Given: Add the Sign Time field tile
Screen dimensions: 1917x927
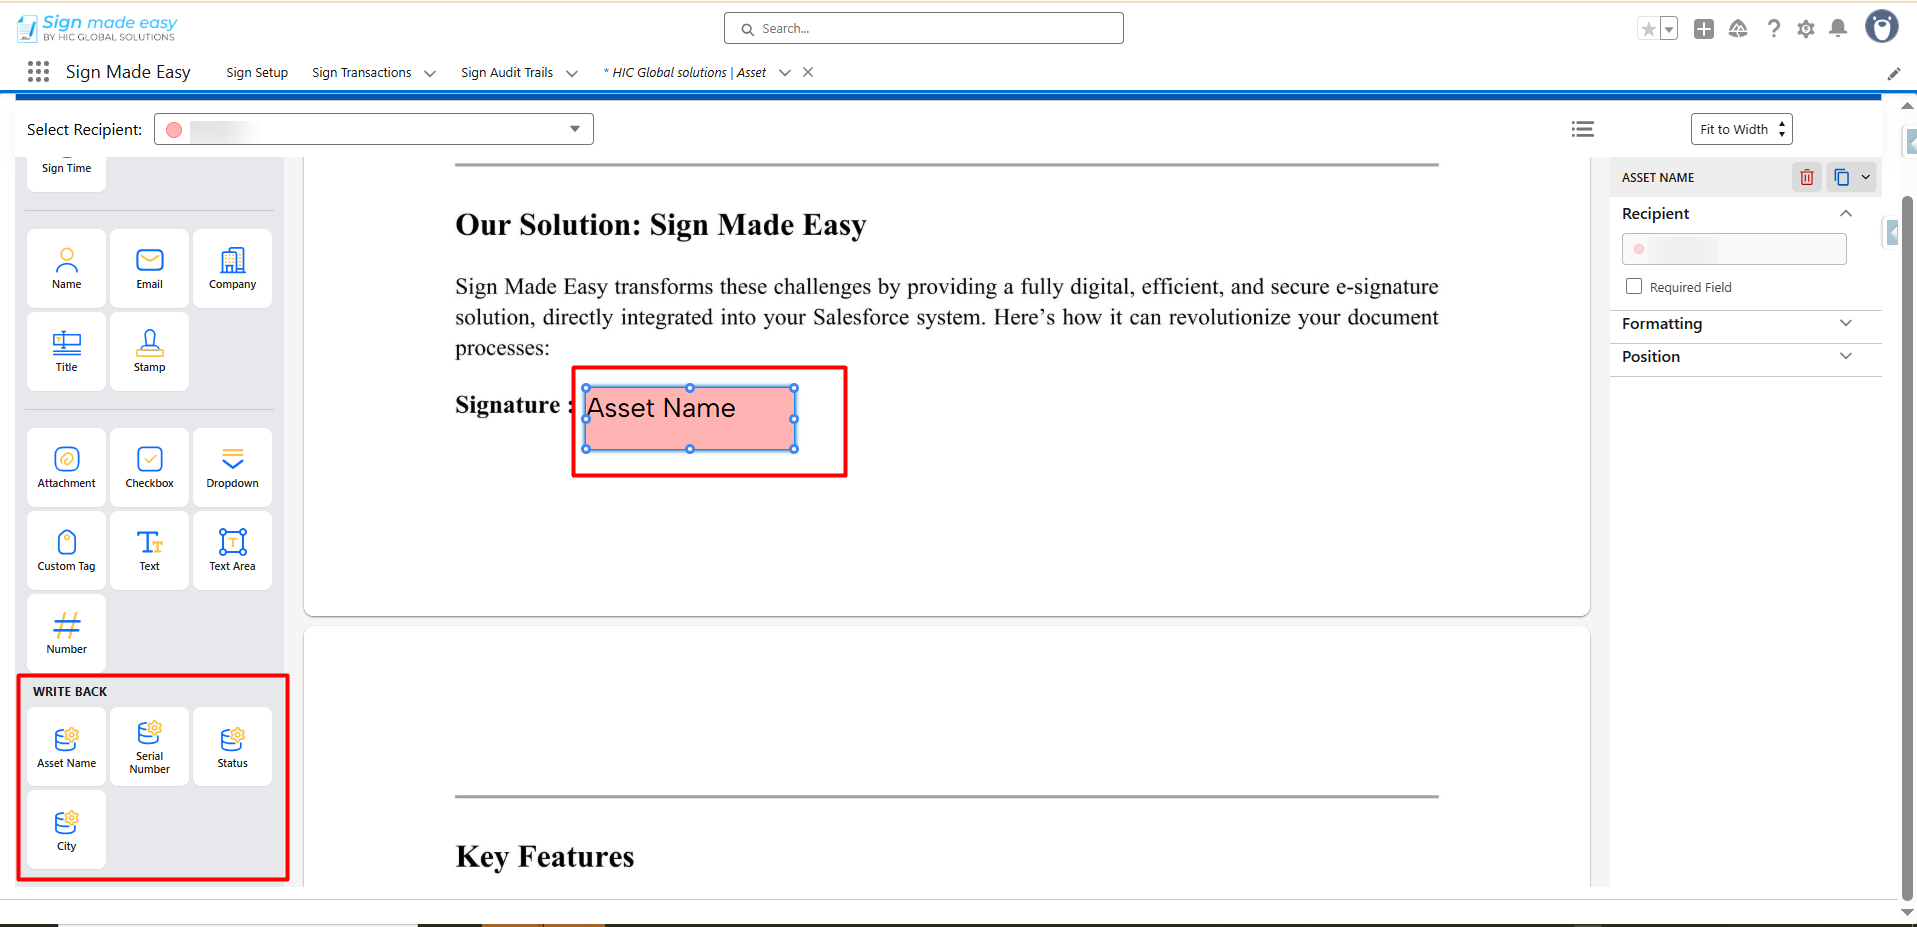Looking at the screenshot, I should point(67,172).
